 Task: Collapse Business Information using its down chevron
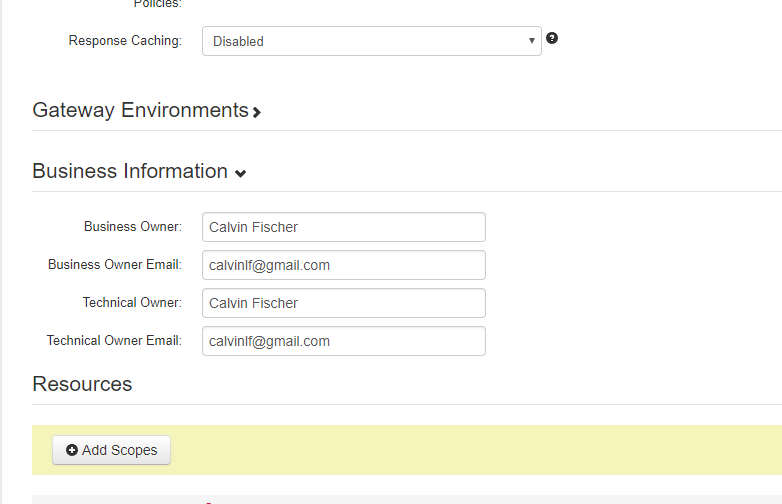tap(240, 173)
